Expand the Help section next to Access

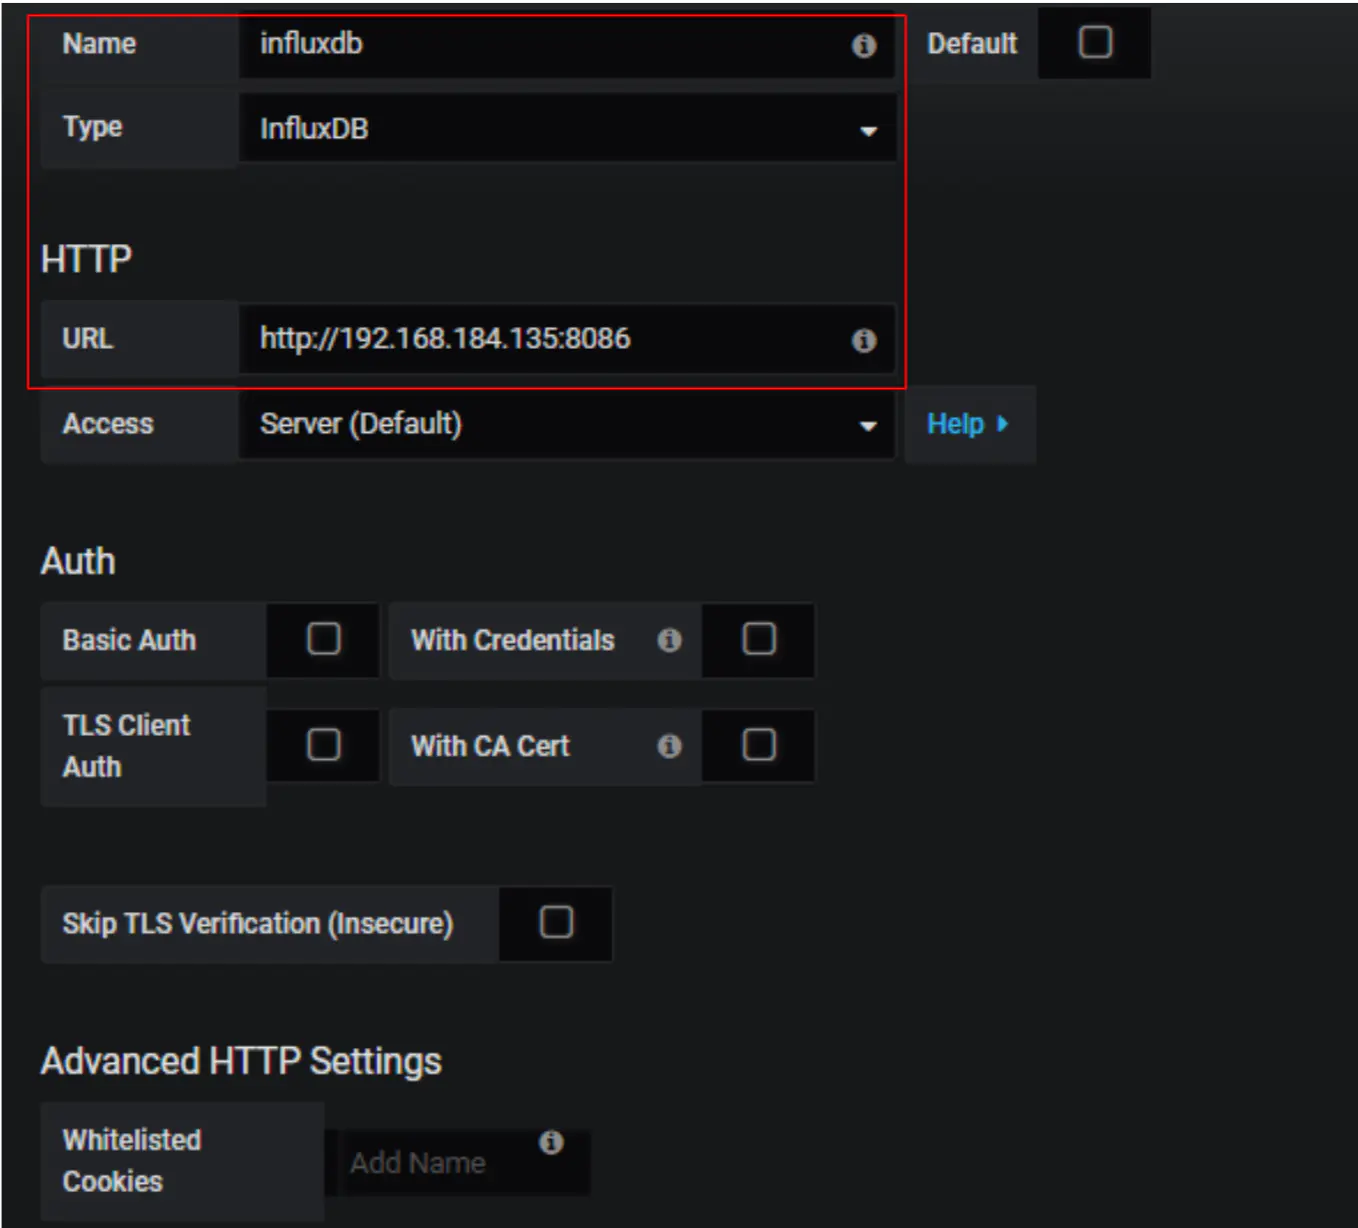(x=968, y=424)
